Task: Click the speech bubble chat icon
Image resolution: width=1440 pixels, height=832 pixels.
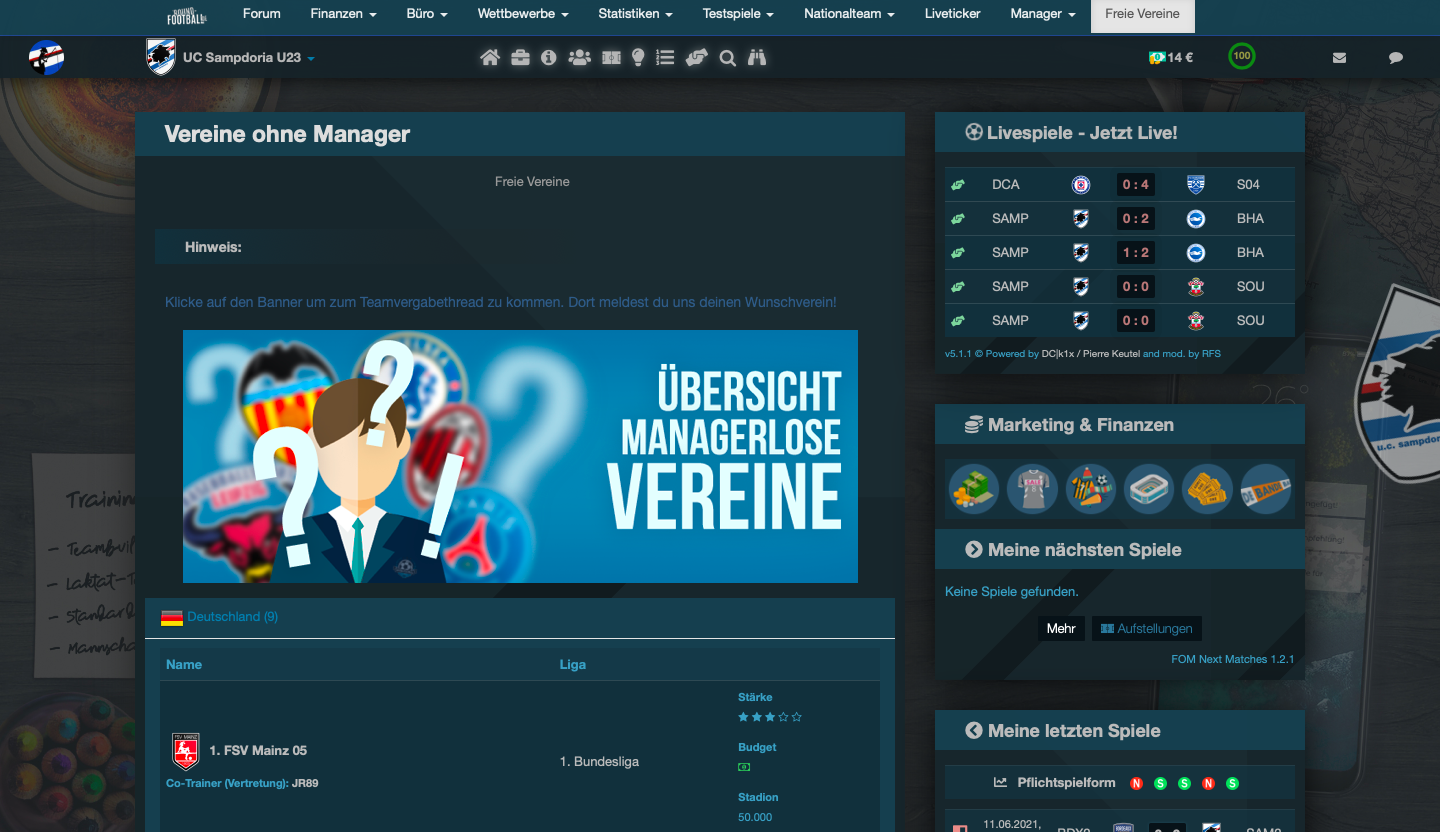Action: 1395,58
